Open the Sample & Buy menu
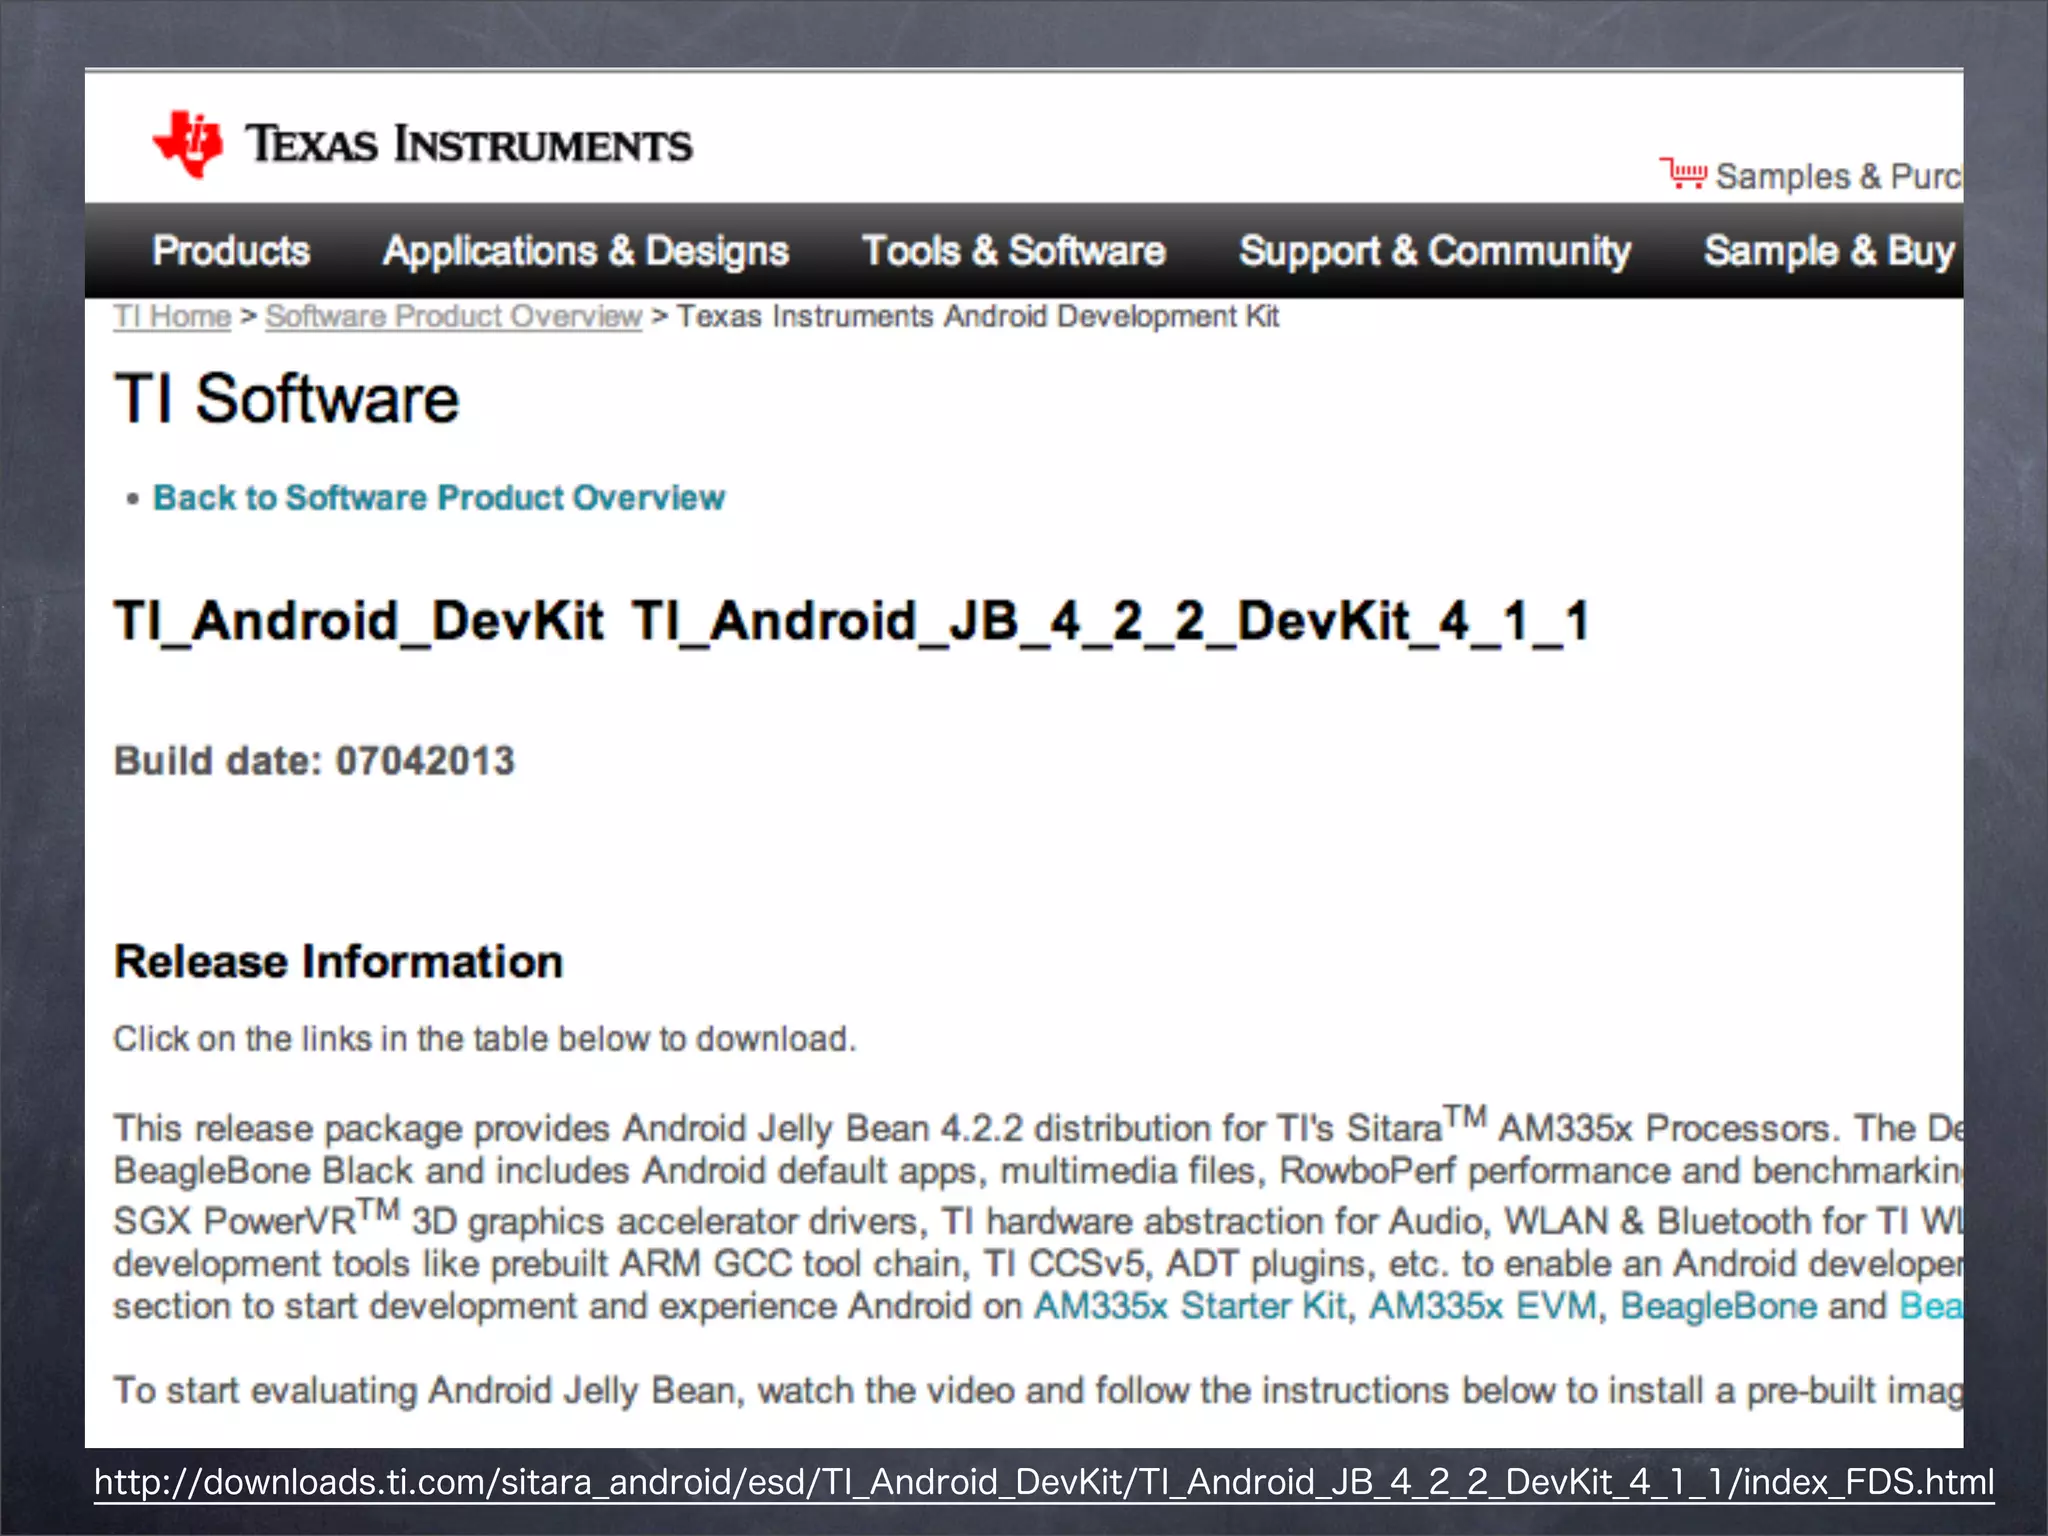This screenshot has height=1536, width=2048. click(1829, 251)
